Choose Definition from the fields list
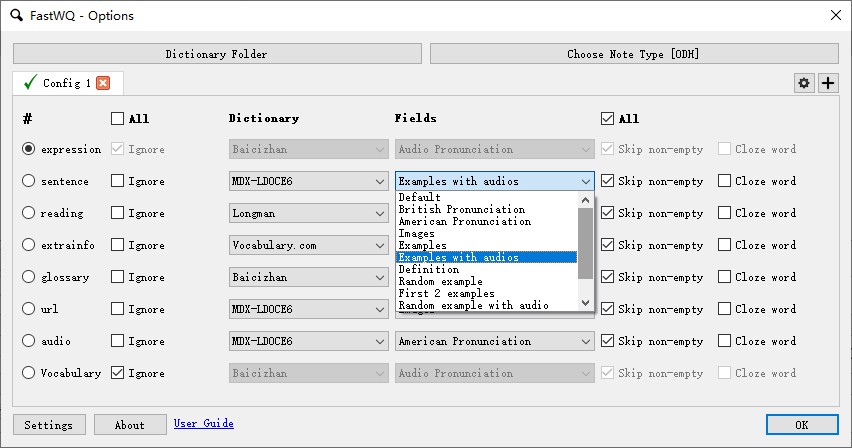 pyautogui.click(x=486, y=269)
